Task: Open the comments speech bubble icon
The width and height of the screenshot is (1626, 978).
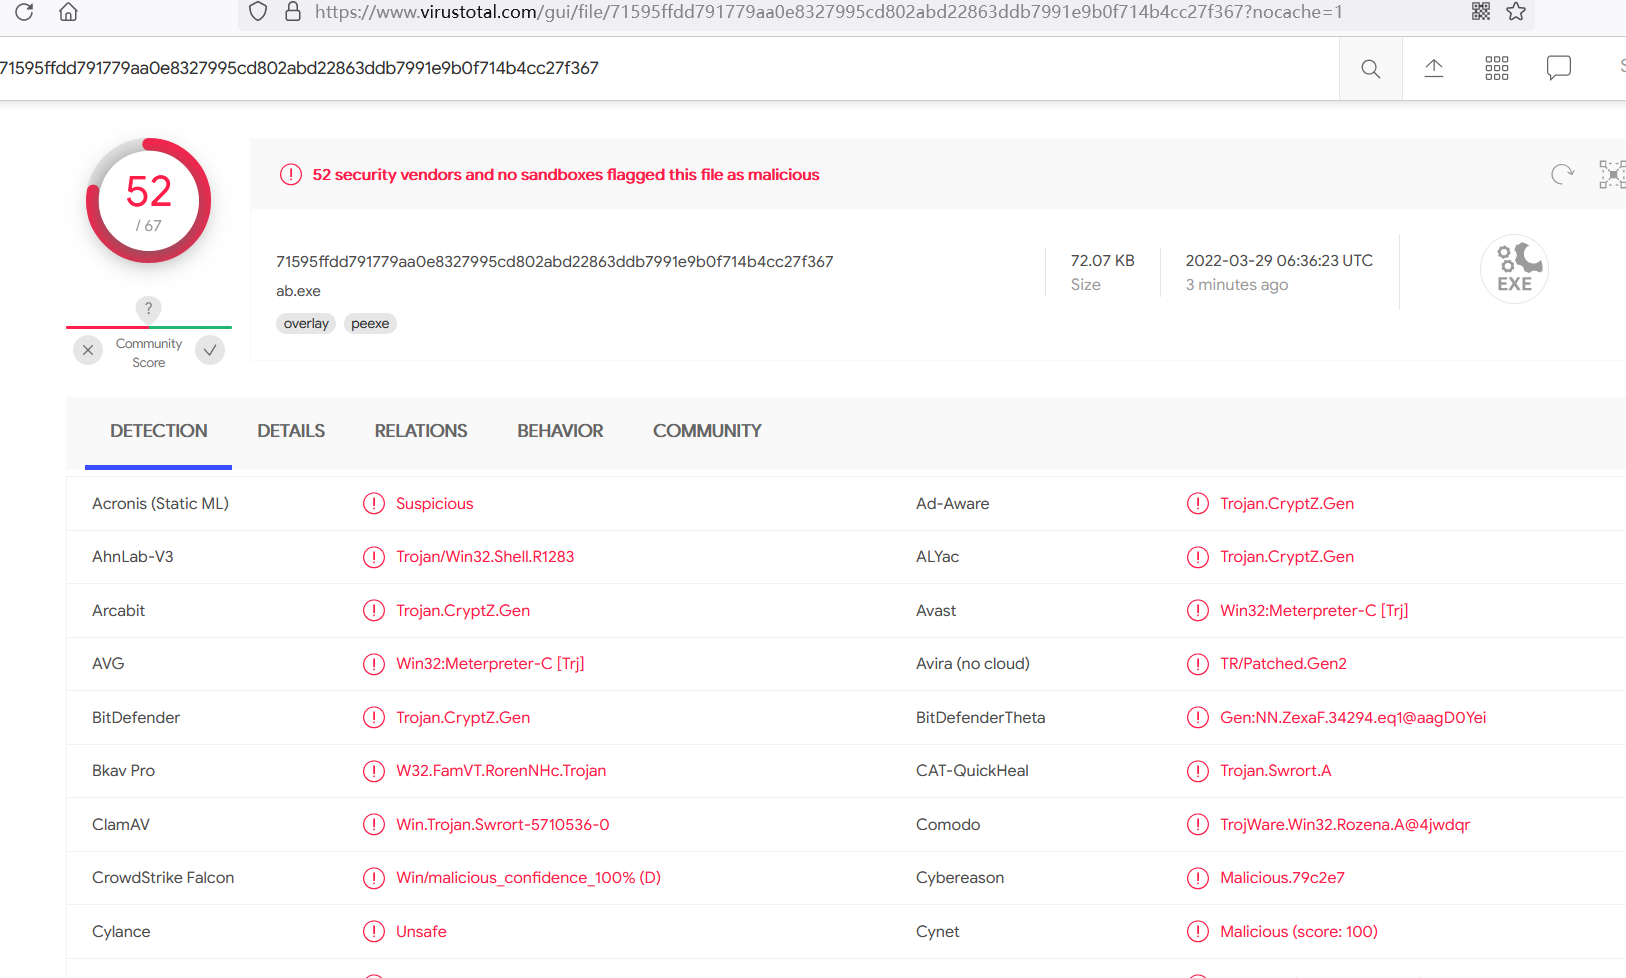Action: pos(1558,68)
